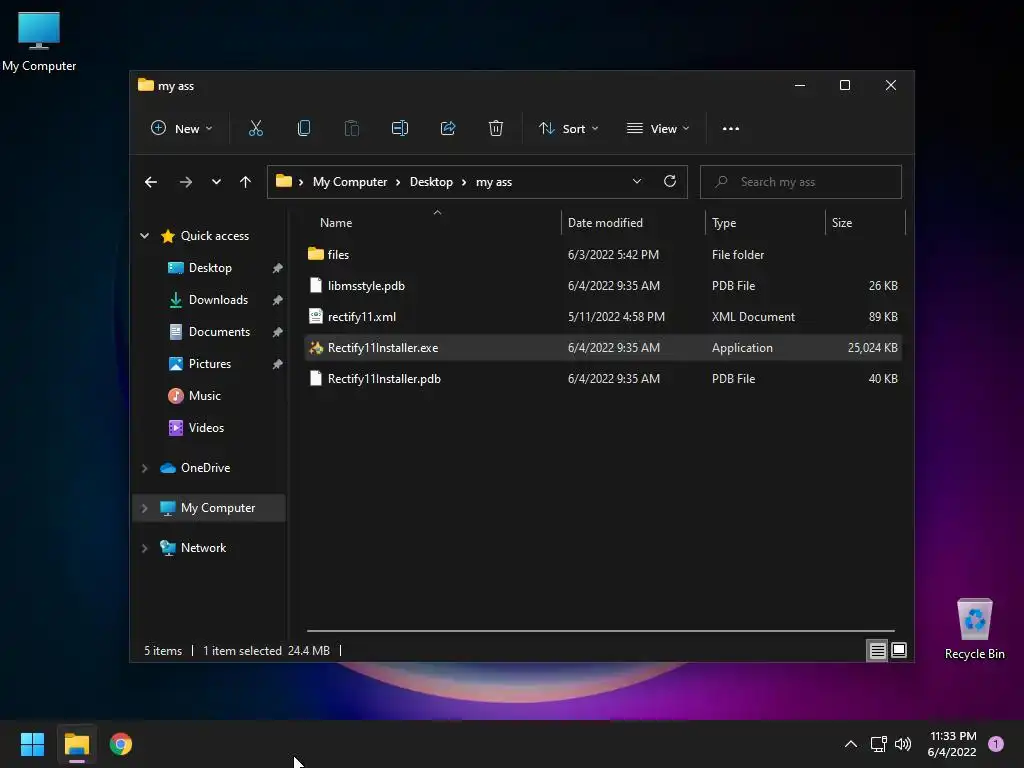Open the Windows Start menu
Viewport: 1024px width, 768px height.
(32, 744)
